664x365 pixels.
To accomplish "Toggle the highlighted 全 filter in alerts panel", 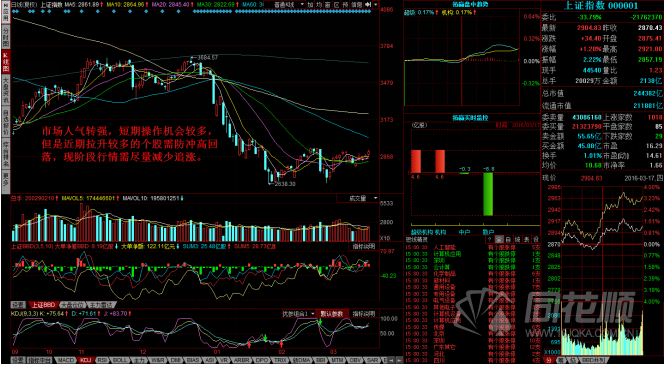I will (x=499, y=239).
